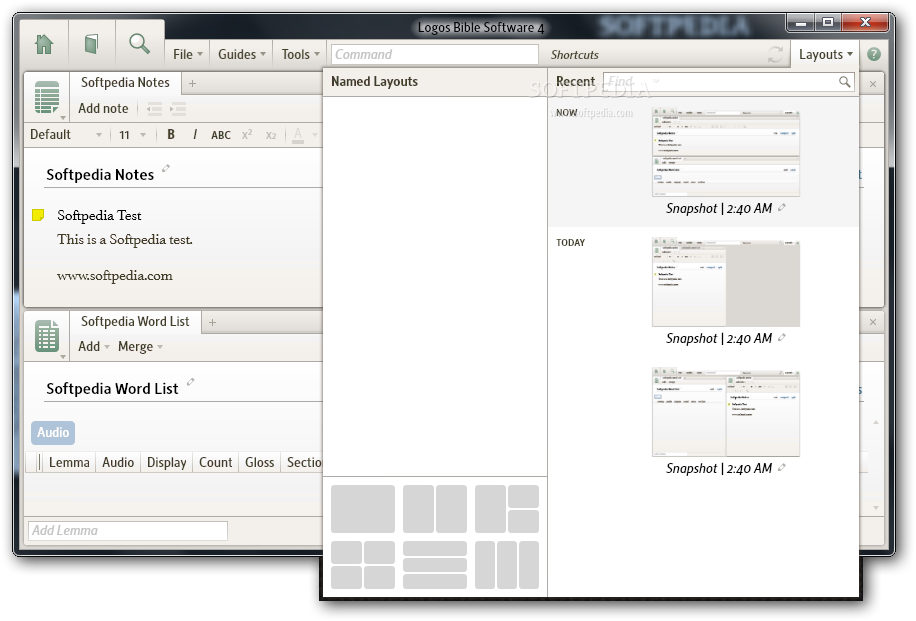Screen dimensions: 916x621
Task: Select two-column layout icon
Action: [x=435, y=509]
